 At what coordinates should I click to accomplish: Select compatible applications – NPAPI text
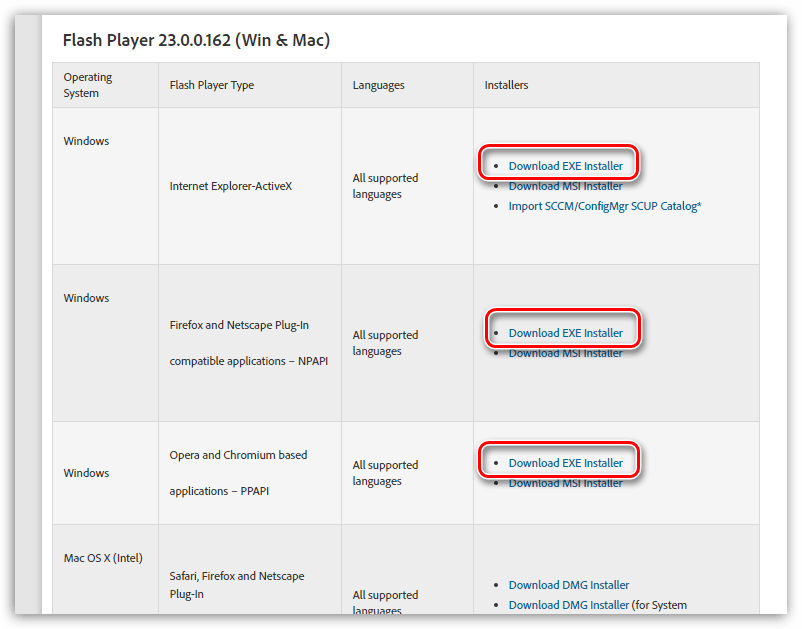coord(249,361)
